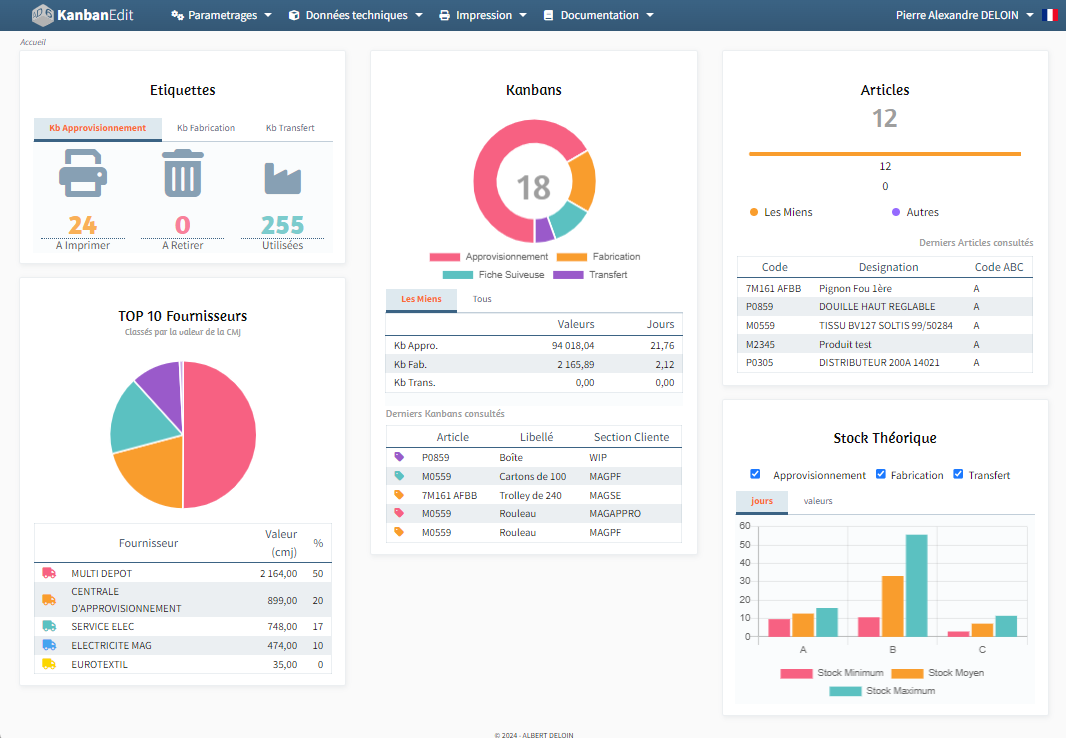This screenshot has width=1066, height=738.
Task: Select the Tous tab under Kanbans
Action: 482,299
